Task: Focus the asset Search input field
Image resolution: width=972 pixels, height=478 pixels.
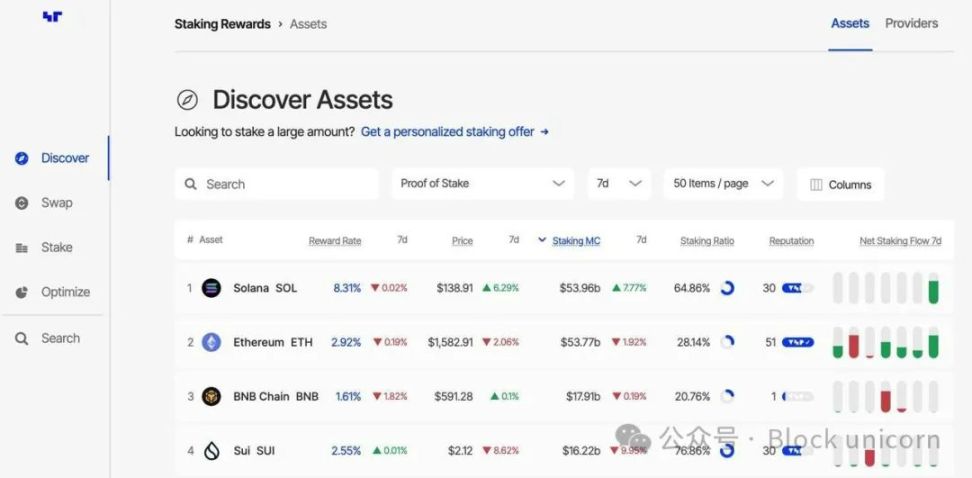Action: click(x=276, y=184)
